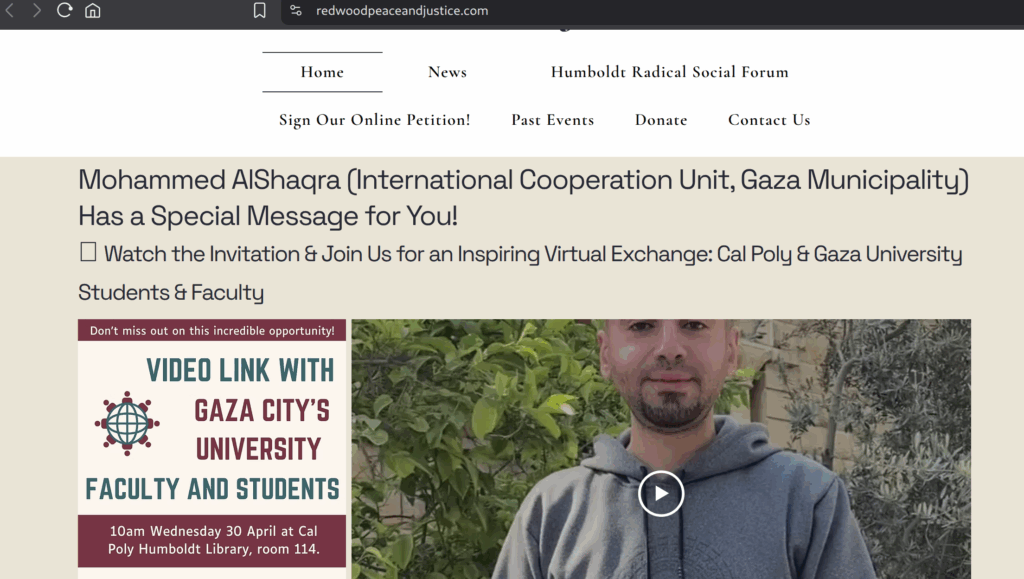The width and height of the screenshot is (1024, 579).
Task: Click the browser forward arrow
Action: pyautogui.click(x=37, y=10)
